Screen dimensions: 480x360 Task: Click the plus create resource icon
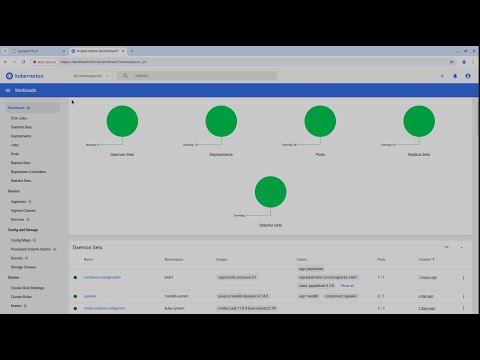(x=442, y=76)
